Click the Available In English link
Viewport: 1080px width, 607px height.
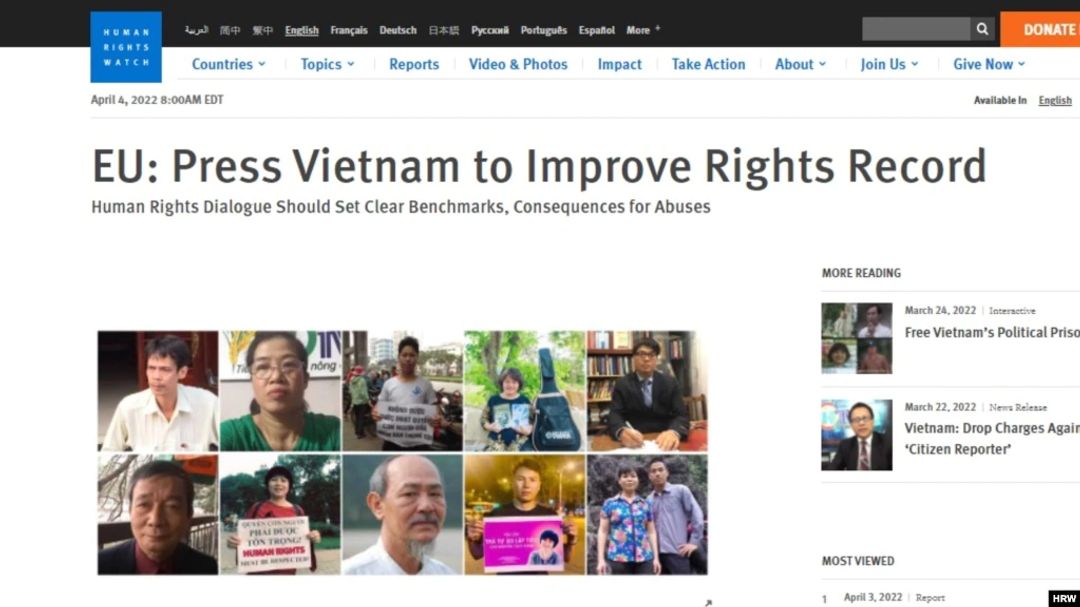(1055, 100)
